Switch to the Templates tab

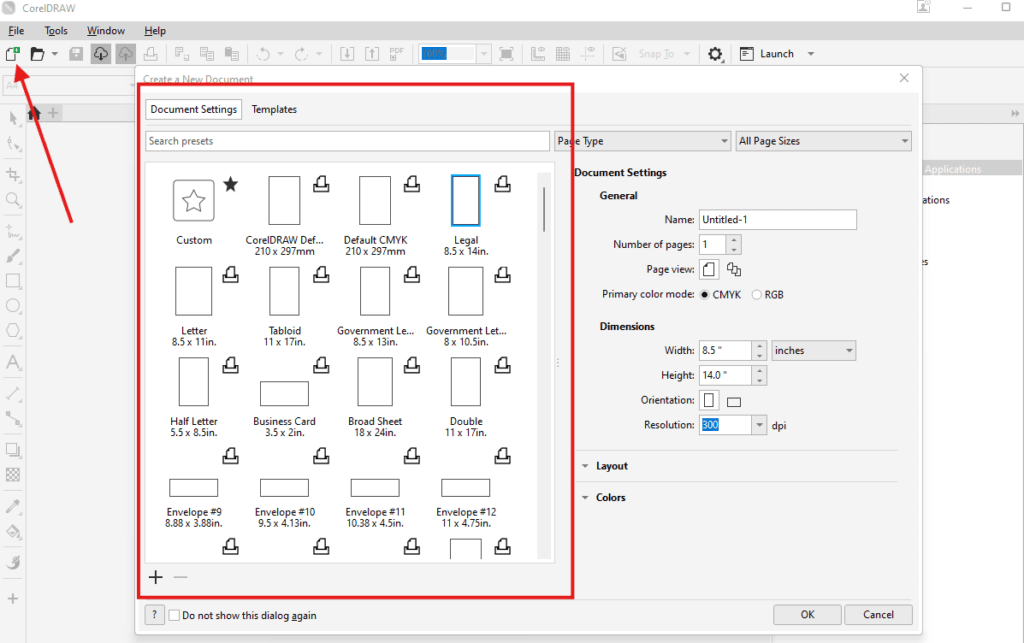[x=274, y=109]
